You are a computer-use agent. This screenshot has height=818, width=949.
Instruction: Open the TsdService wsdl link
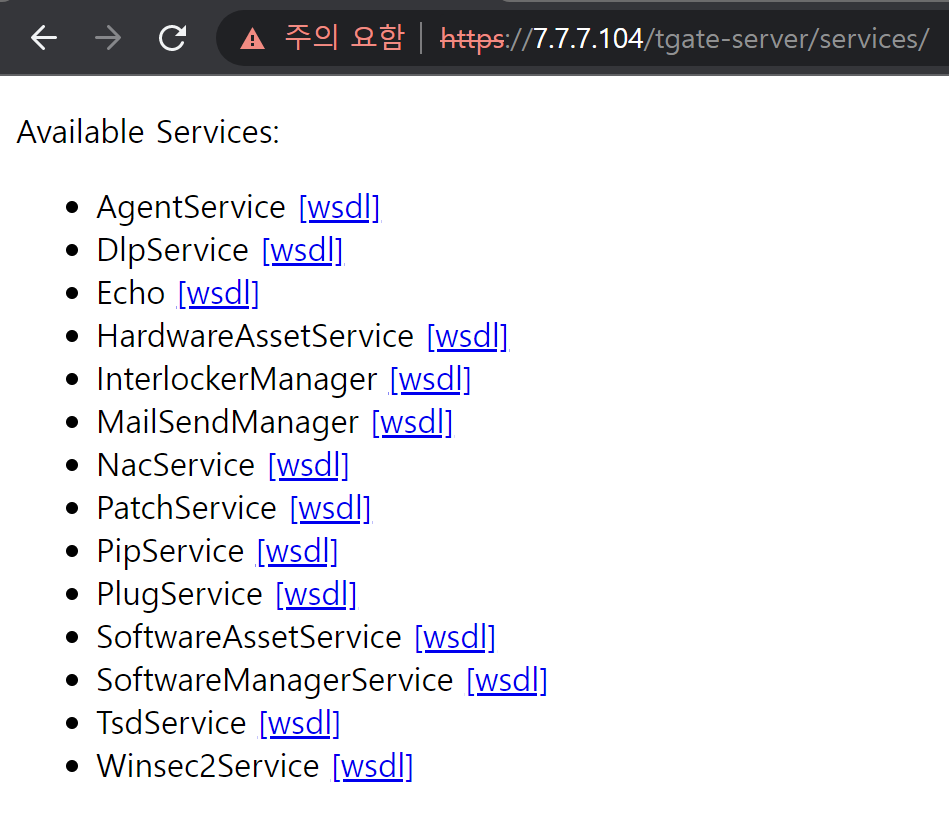pos(300,723)
